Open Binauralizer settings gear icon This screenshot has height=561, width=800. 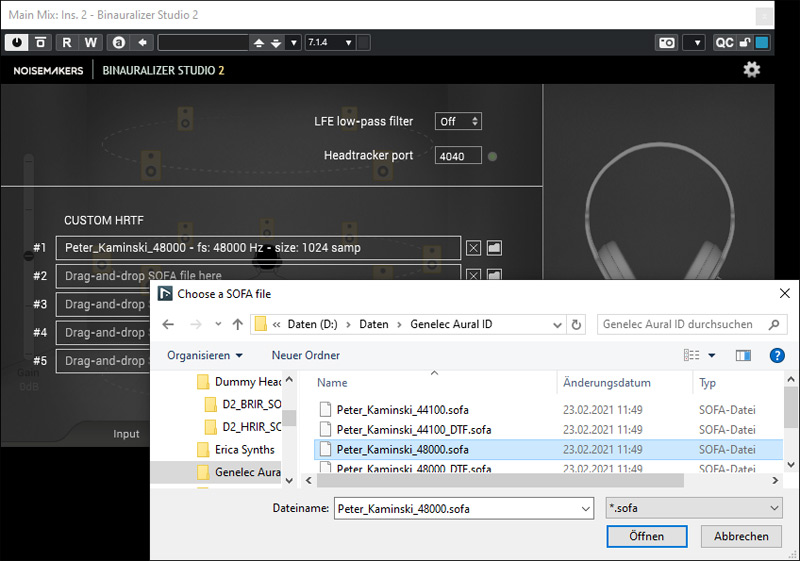tap(751, 69)
